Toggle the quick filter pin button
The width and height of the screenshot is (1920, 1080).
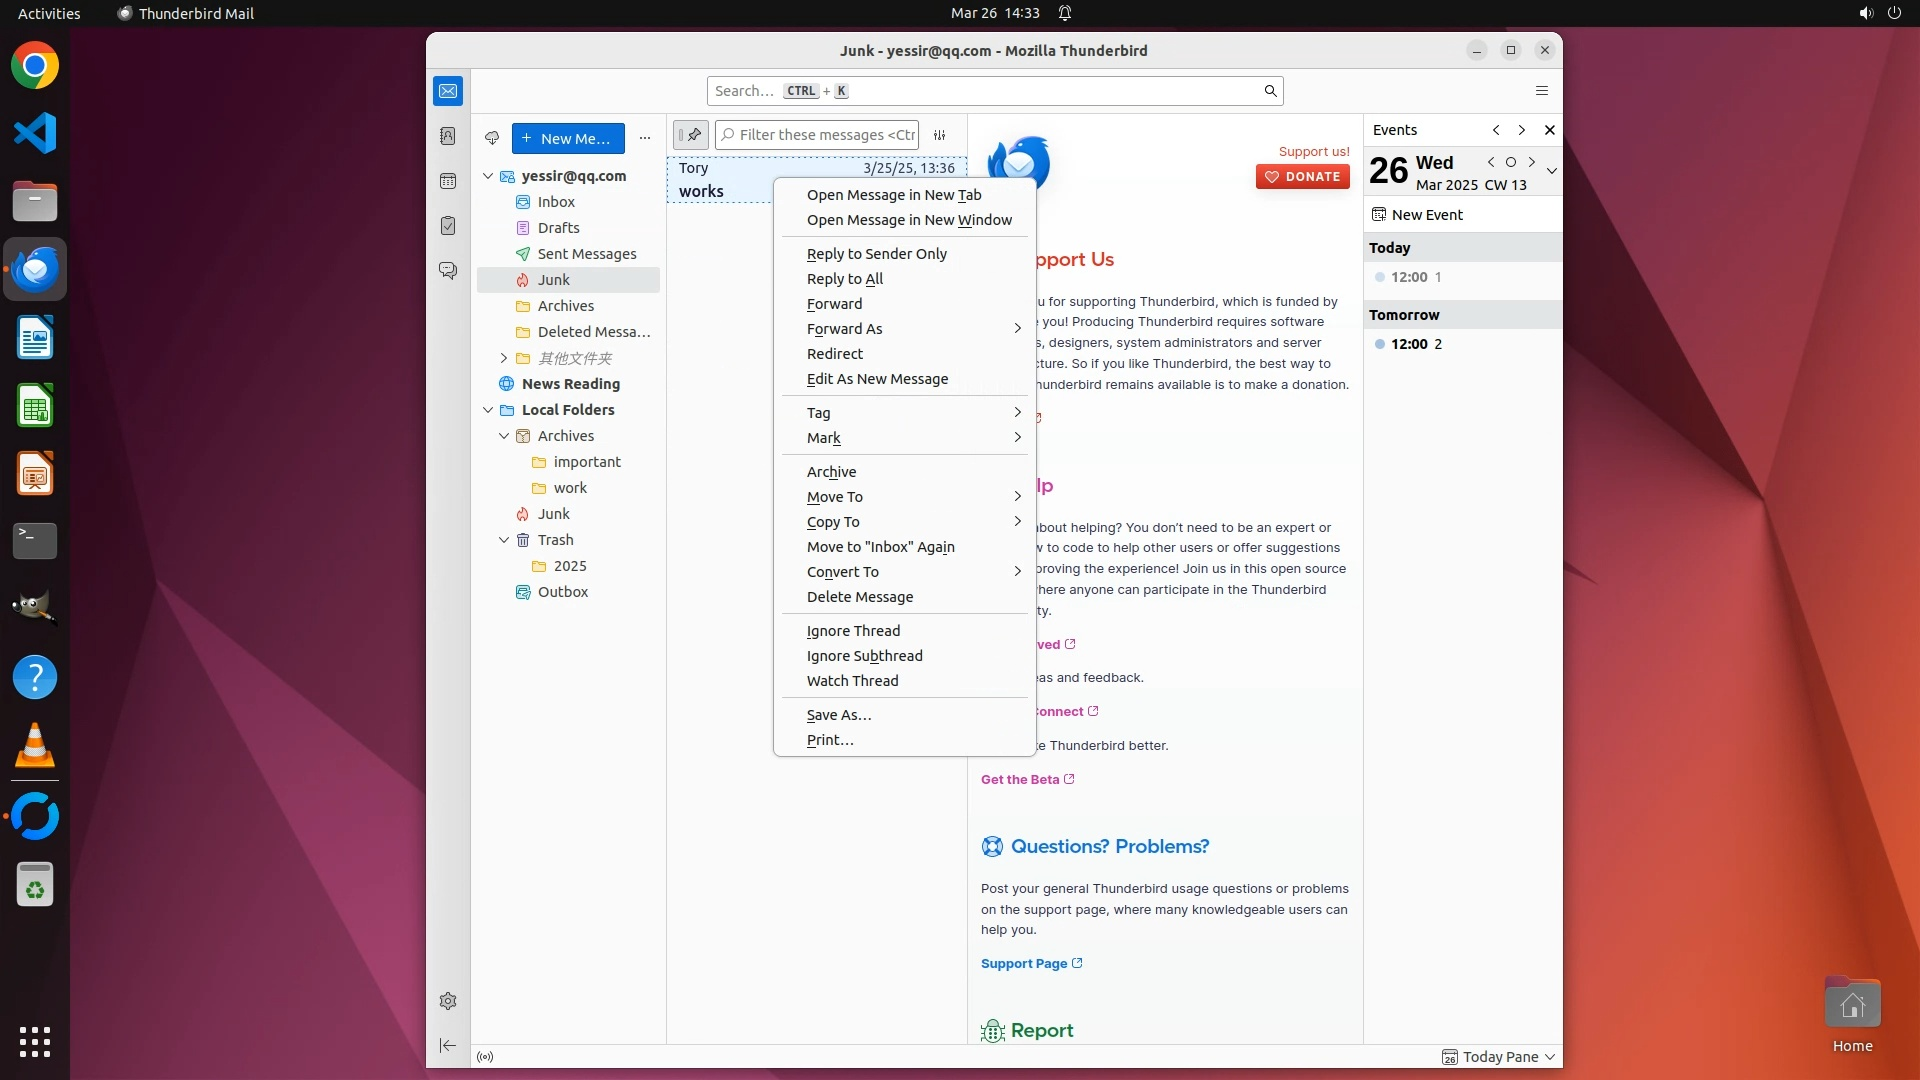(691, 135)
